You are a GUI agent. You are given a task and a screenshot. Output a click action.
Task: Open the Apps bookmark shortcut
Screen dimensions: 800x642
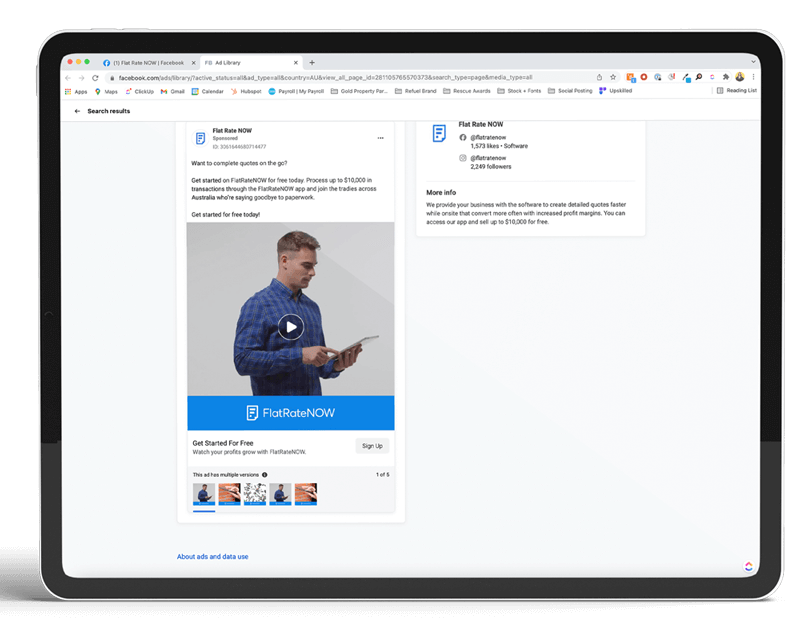(76, 91)
